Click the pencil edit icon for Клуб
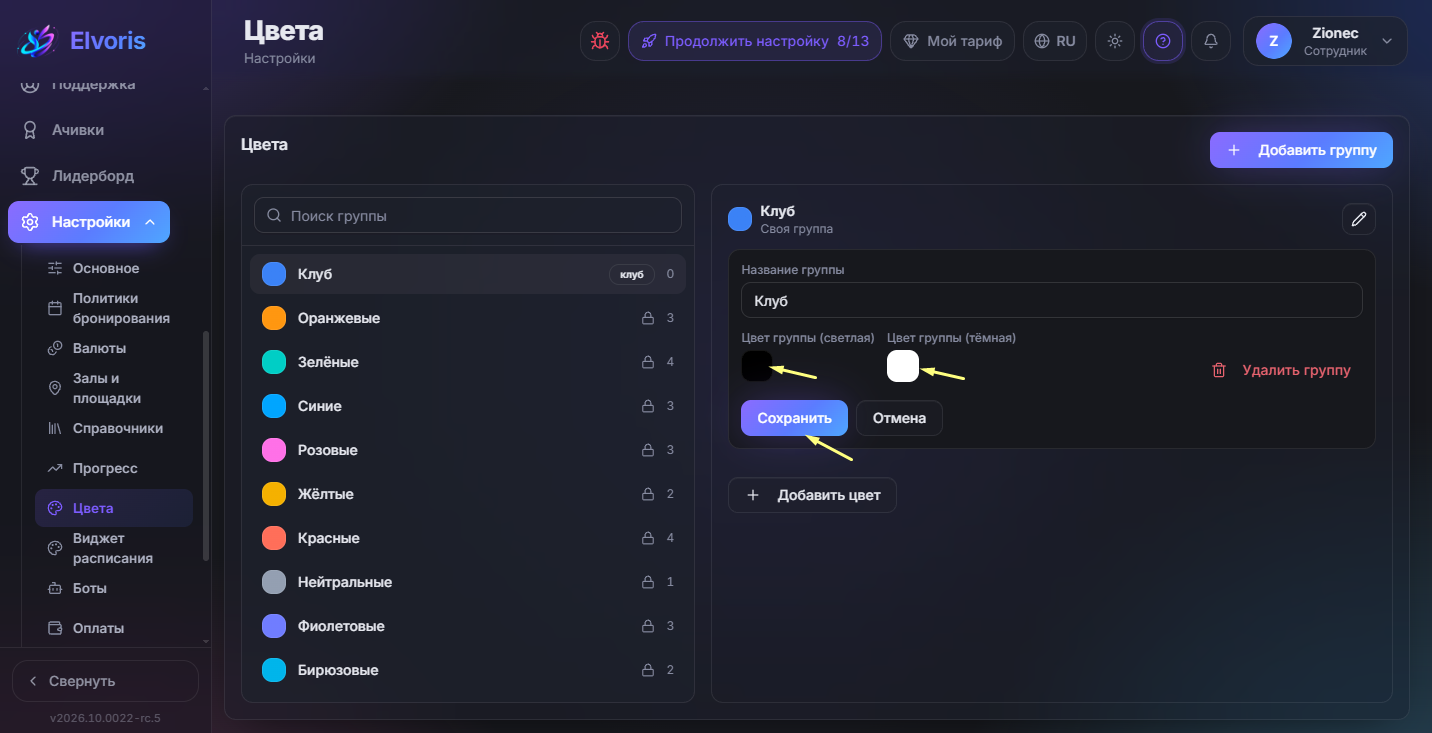This screenshot has height=733, width=1432. pyautogui.click(x=1358, y=219)
